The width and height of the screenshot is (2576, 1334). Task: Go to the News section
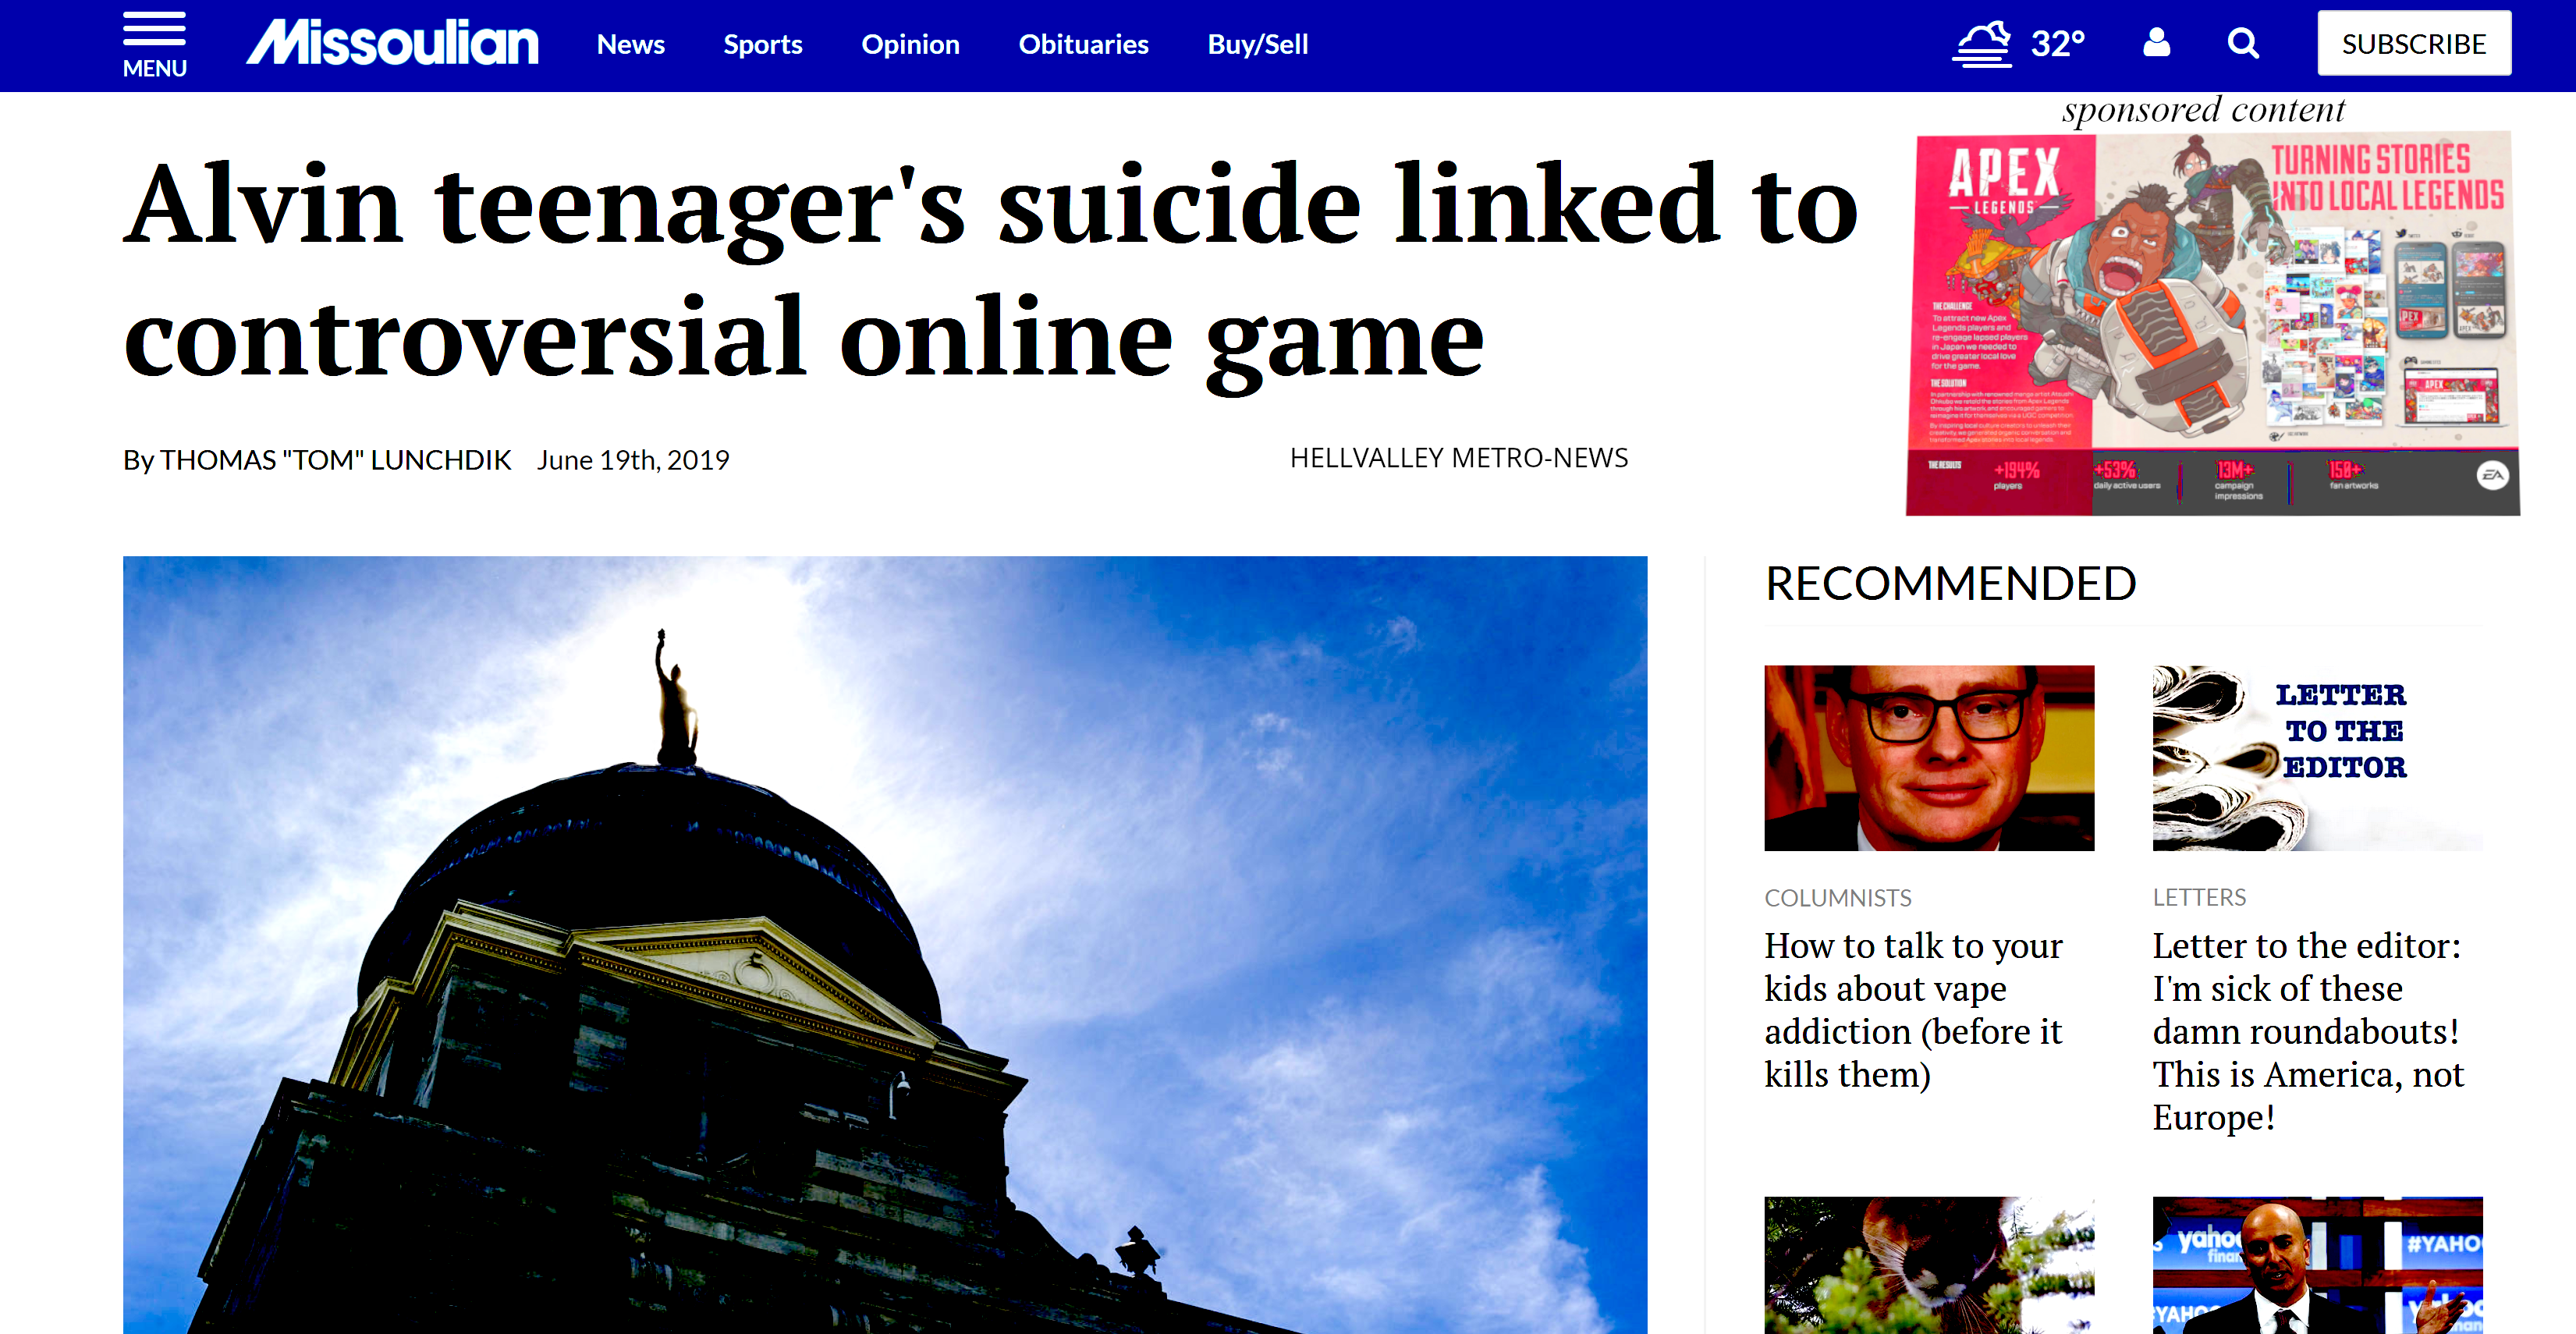tap(630, 44)
